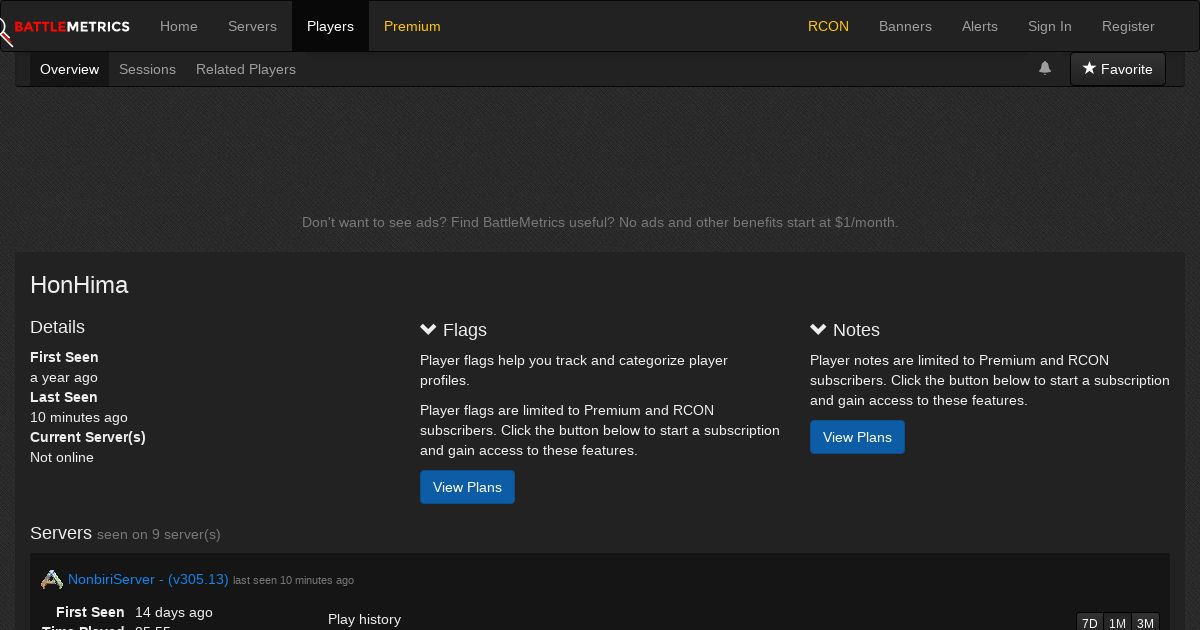Click View Plans under Flags
This screenshot has height=630, width=1200.
tap(467, 487)
